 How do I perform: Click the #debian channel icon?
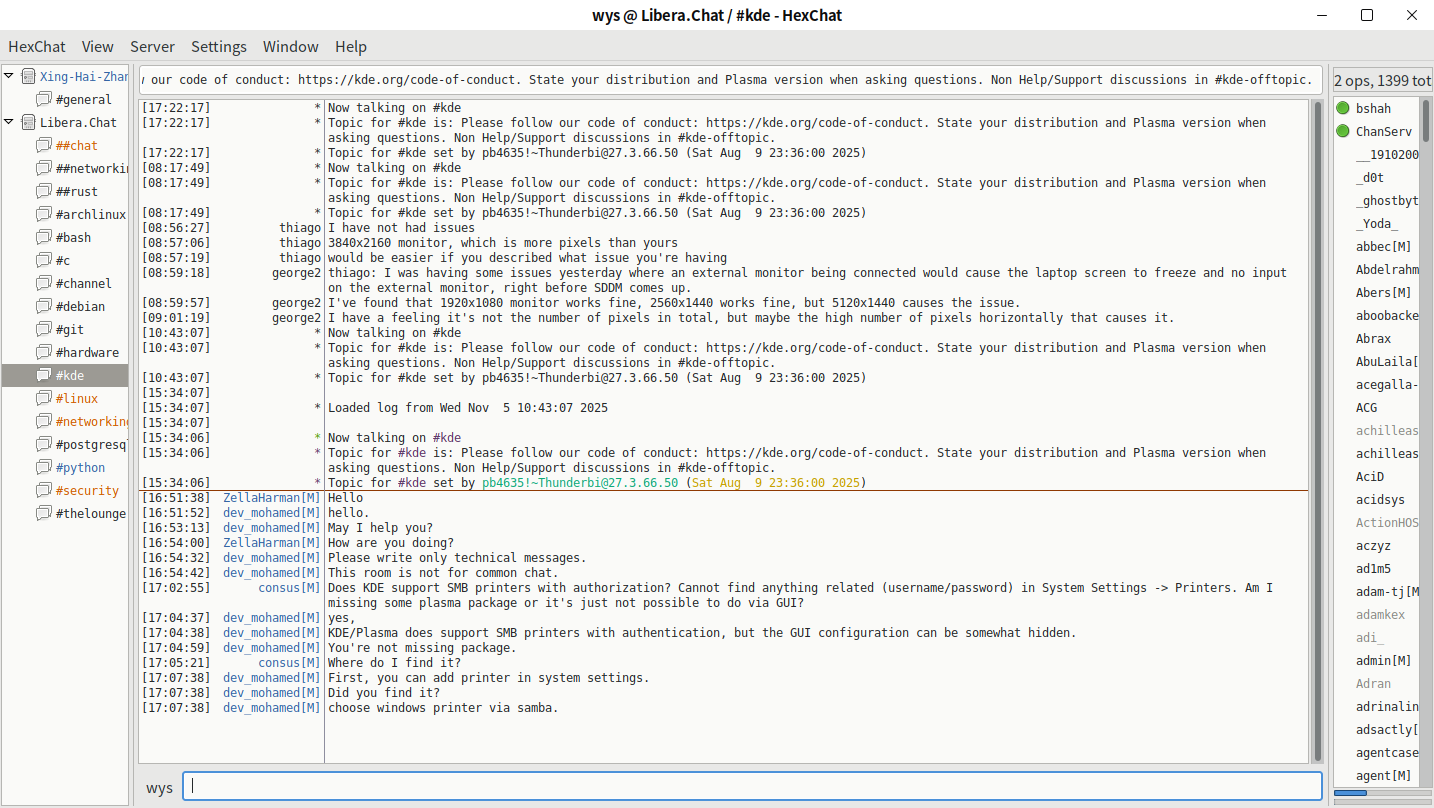pos(44,306)
